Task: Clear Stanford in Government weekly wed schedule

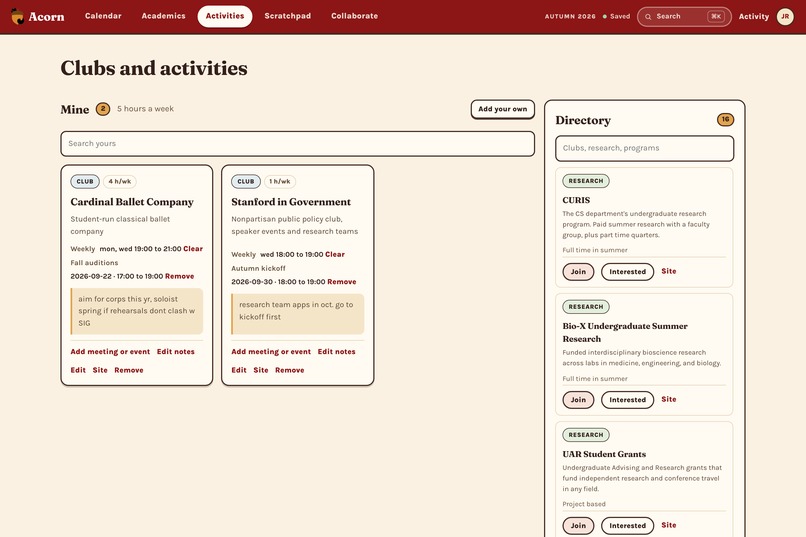Action: tap(335, 254)
